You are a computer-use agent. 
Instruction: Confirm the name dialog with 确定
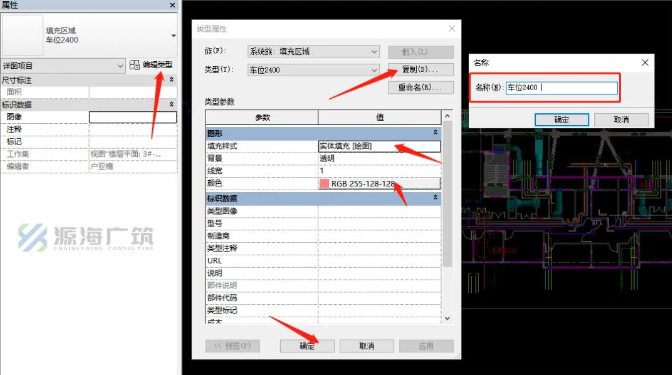point(561,120)
